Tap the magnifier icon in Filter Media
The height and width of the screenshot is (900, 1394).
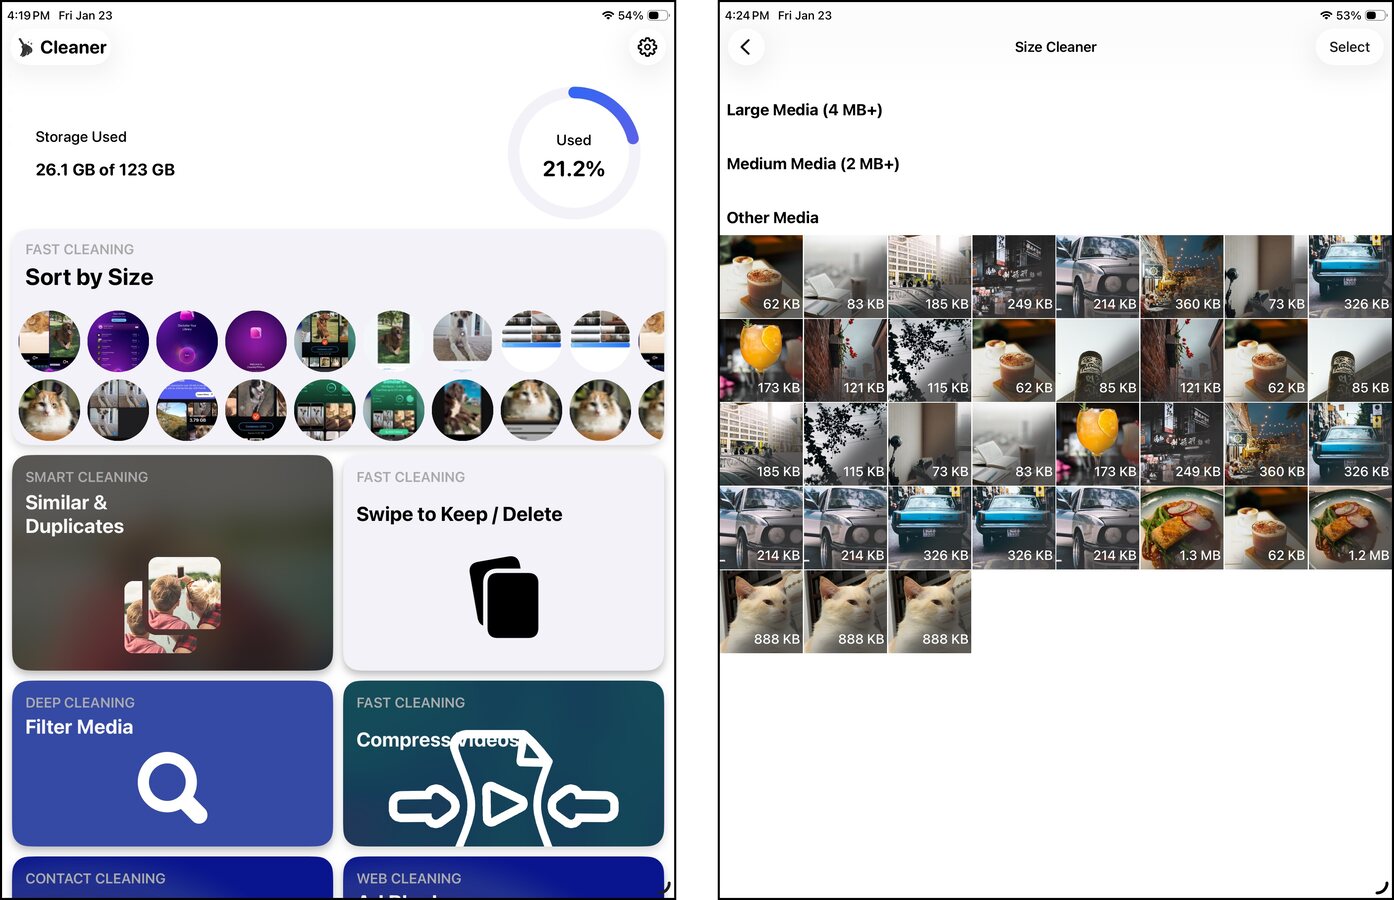click(173, 788)
